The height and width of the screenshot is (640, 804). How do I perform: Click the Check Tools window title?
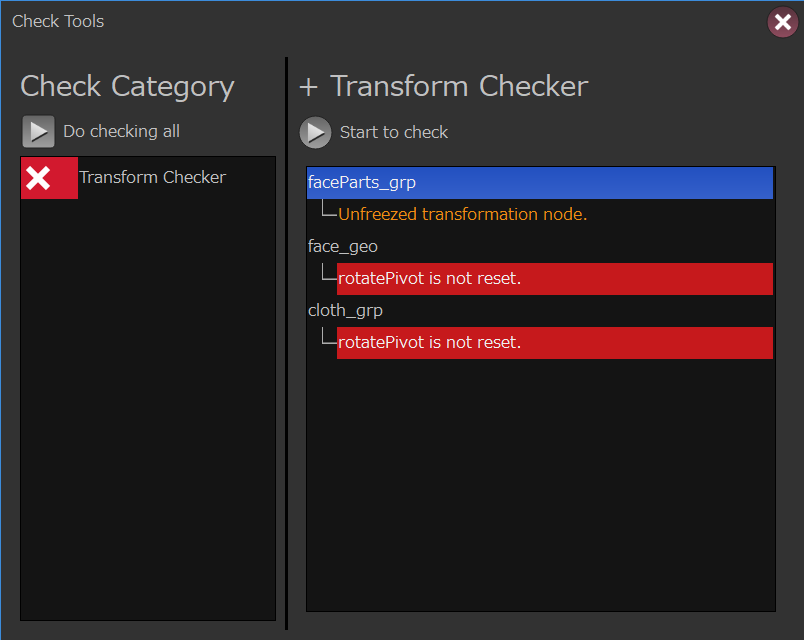point(58,21)
